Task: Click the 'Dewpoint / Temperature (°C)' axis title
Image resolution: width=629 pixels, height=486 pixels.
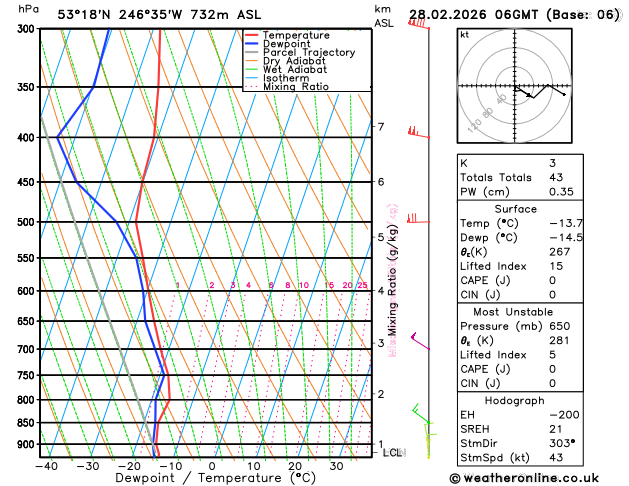Action: pos(215,478)
